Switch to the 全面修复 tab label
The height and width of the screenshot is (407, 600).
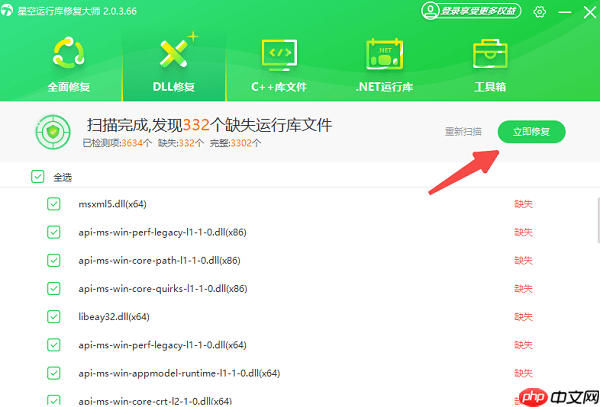pos(69,87)
